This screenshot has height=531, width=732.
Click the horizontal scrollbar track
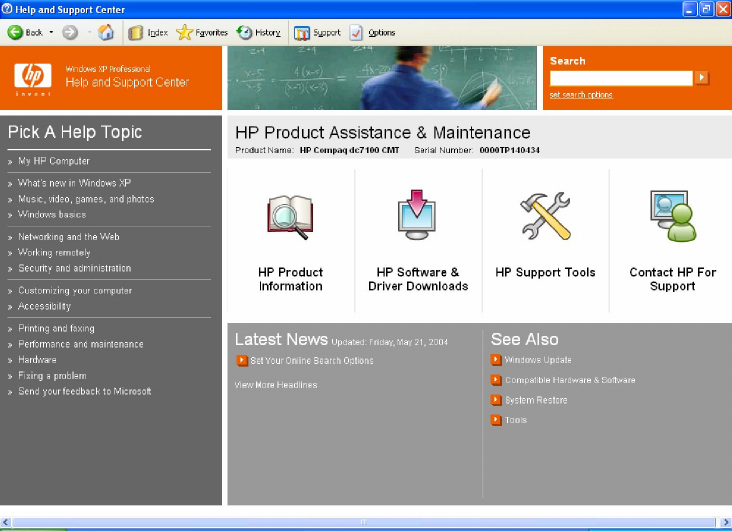click(363, 522)
